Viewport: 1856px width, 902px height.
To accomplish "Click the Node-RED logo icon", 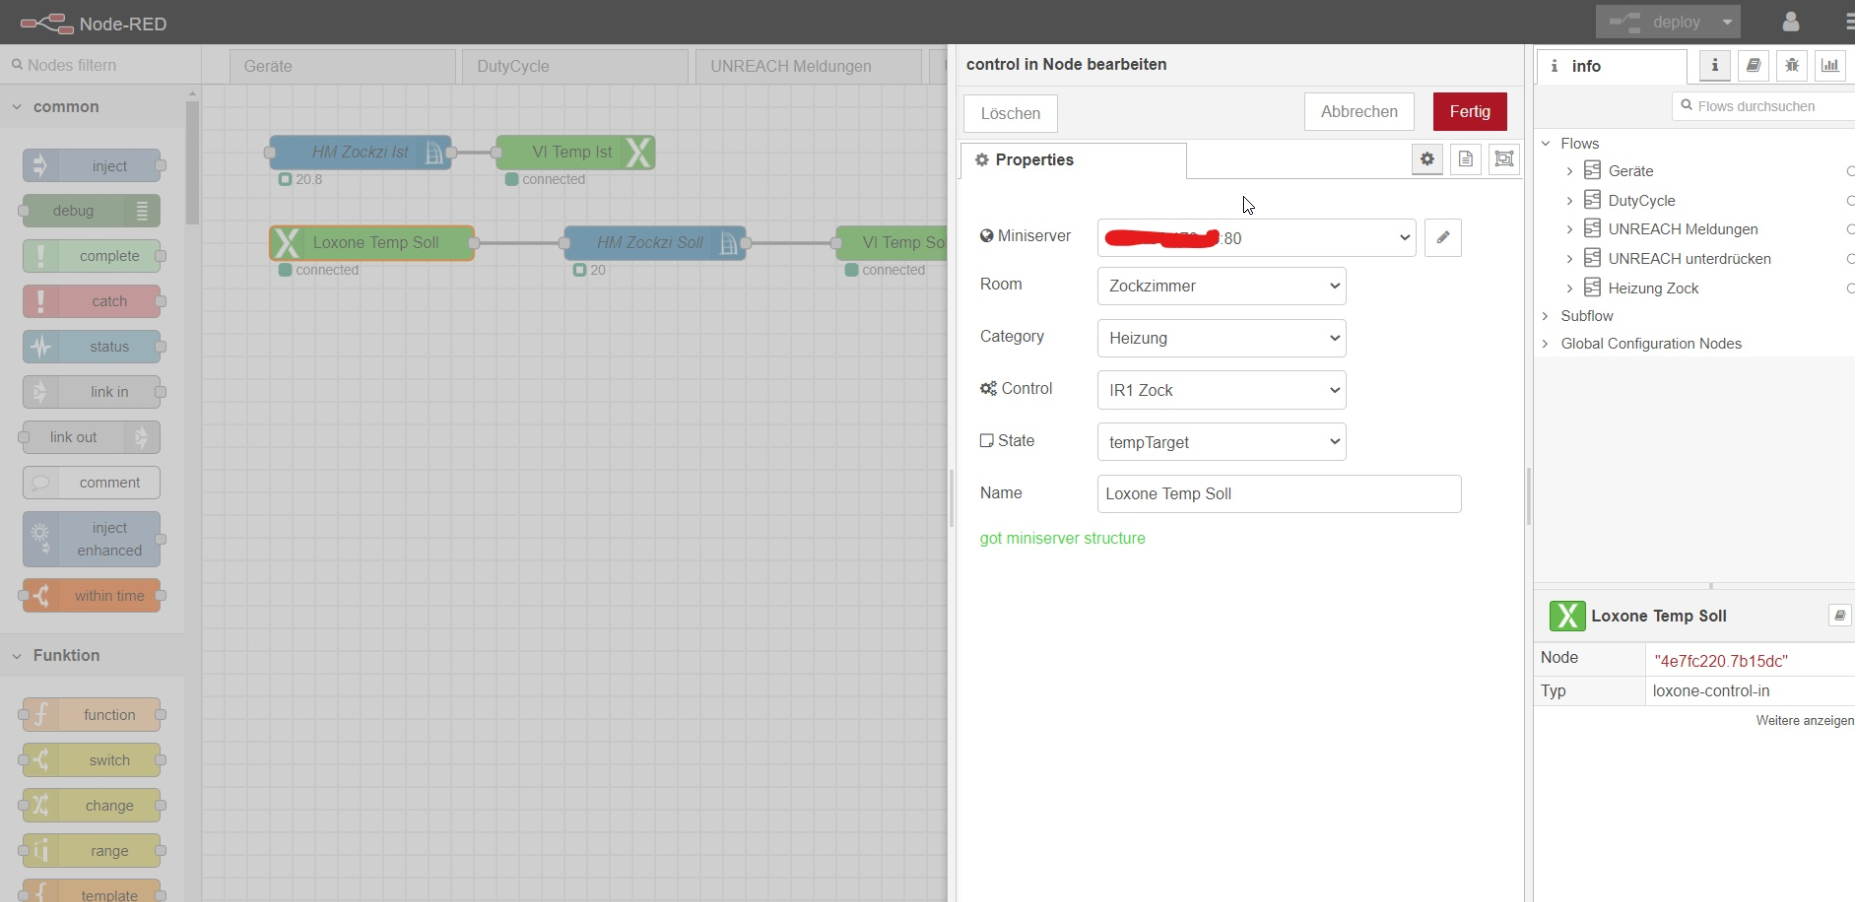I will pos(46,23).
